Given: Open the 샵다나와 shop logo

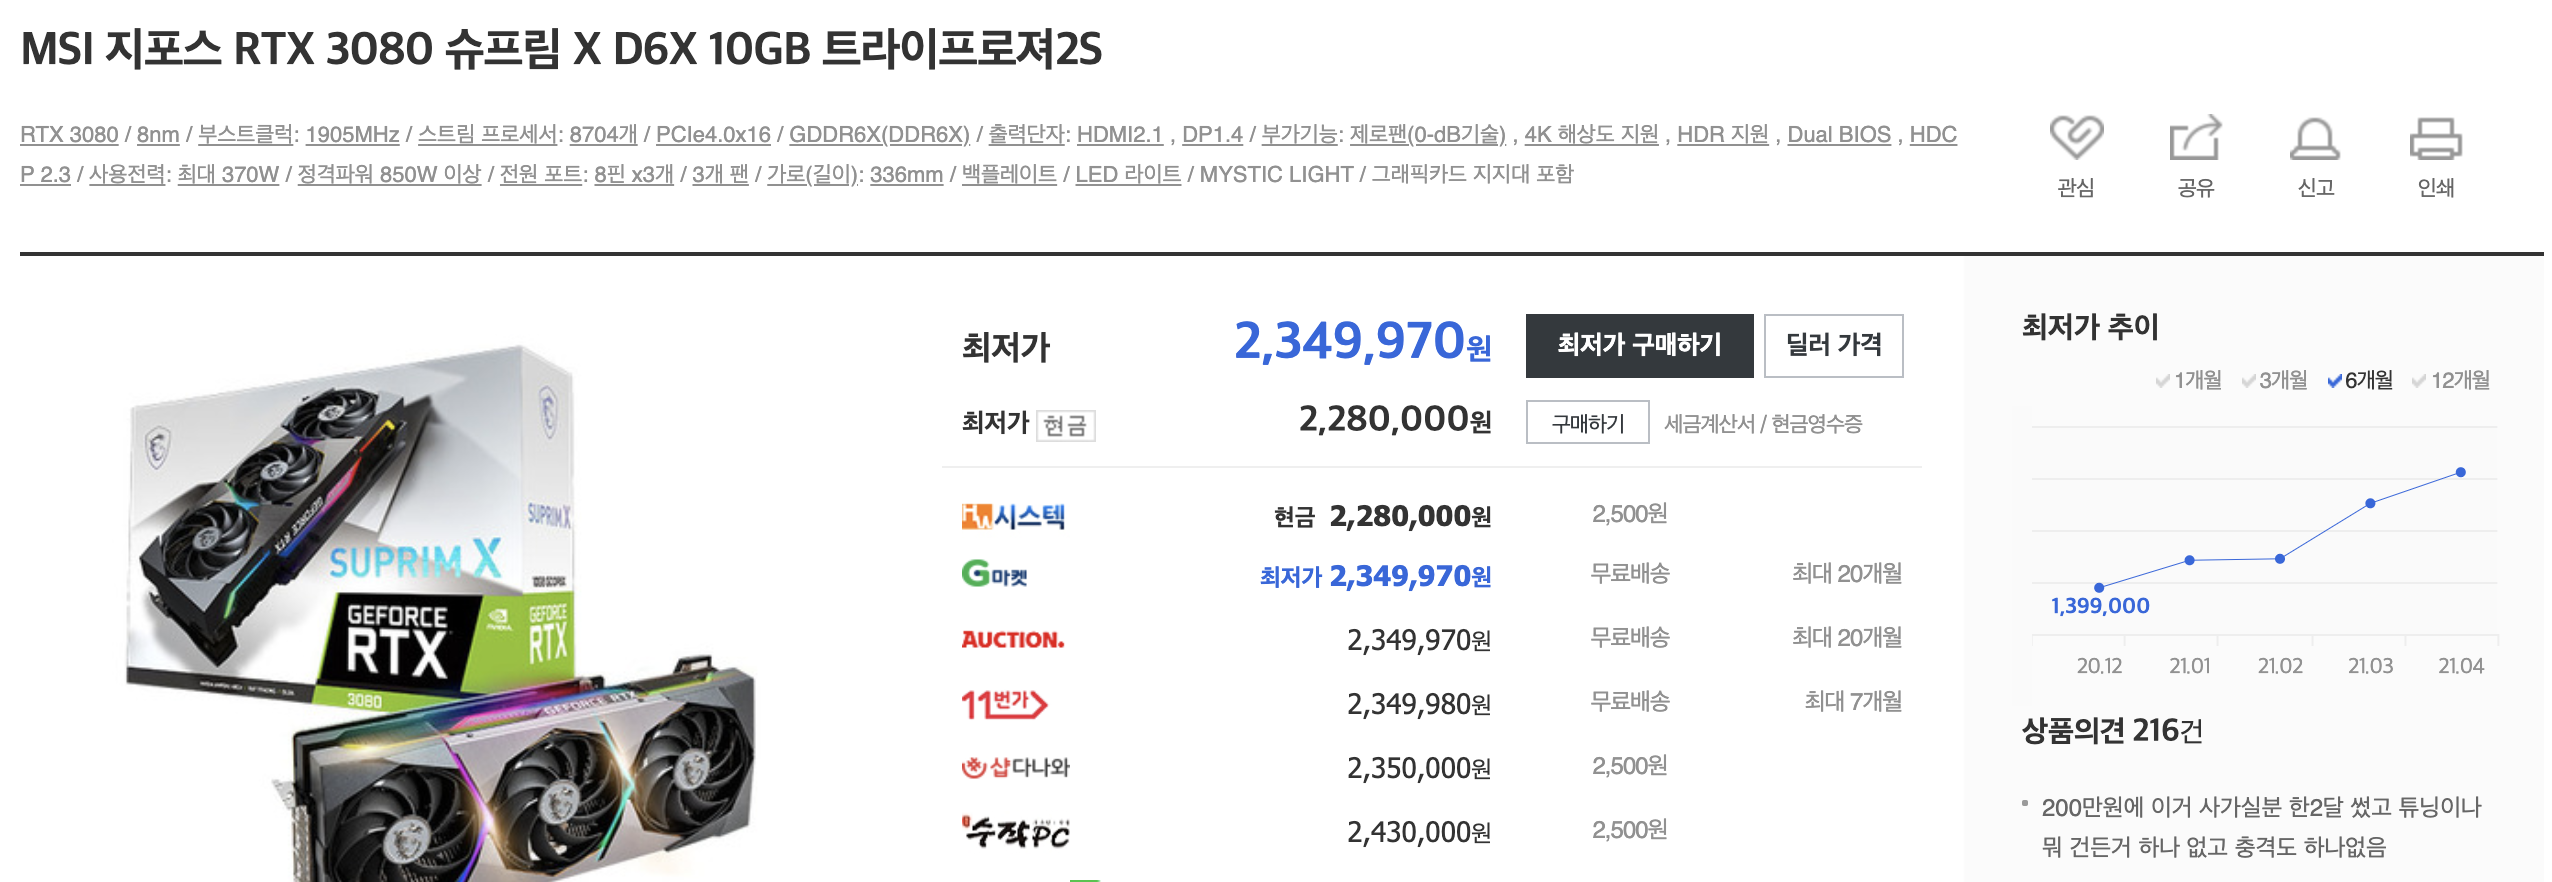Looking at the screenshot, I should click(x=1016, y=767).
